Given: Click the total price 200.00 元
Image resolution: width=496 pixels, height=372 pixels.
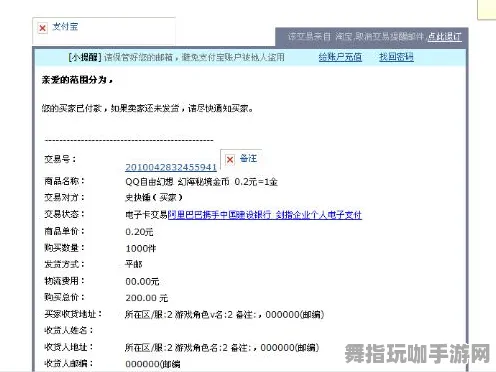Looking at the screenshot, I should (147, 298).
